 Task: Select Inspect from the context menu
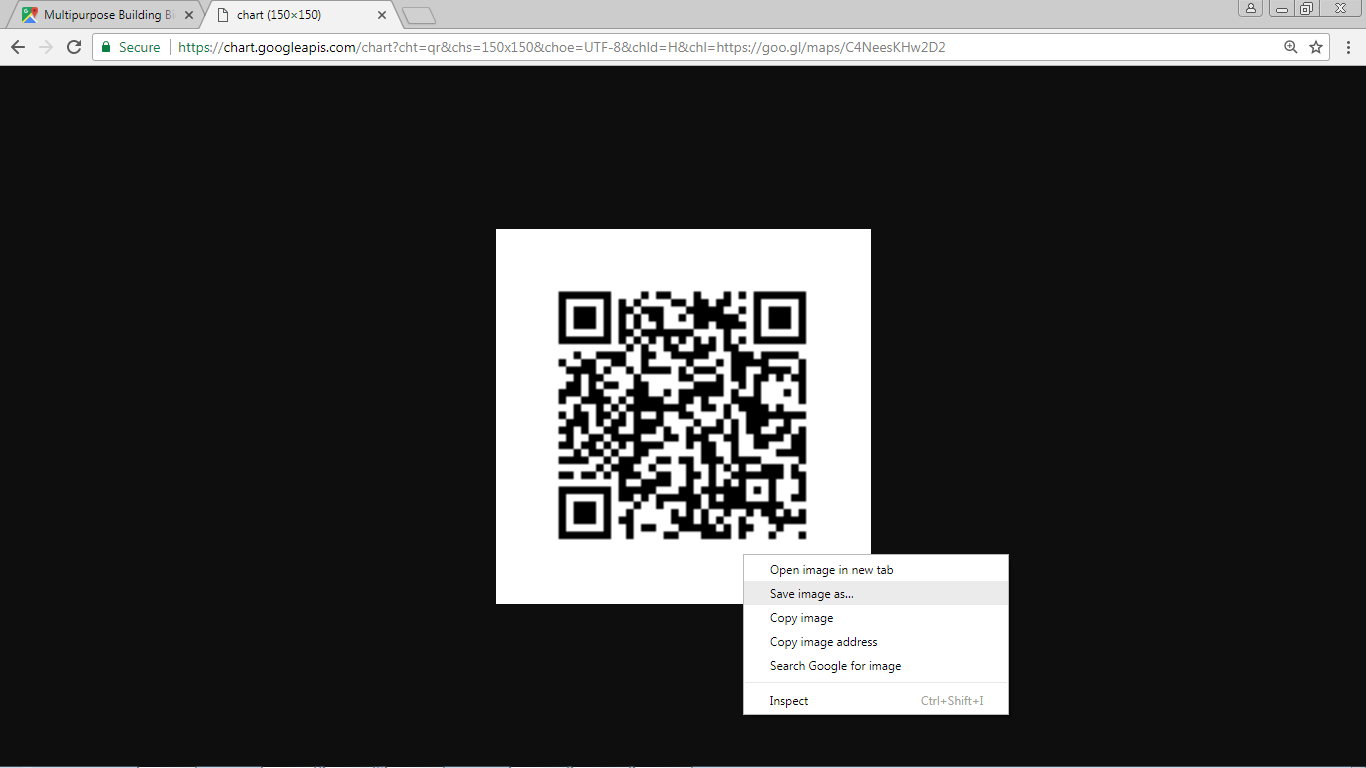(x=876, y=701)
